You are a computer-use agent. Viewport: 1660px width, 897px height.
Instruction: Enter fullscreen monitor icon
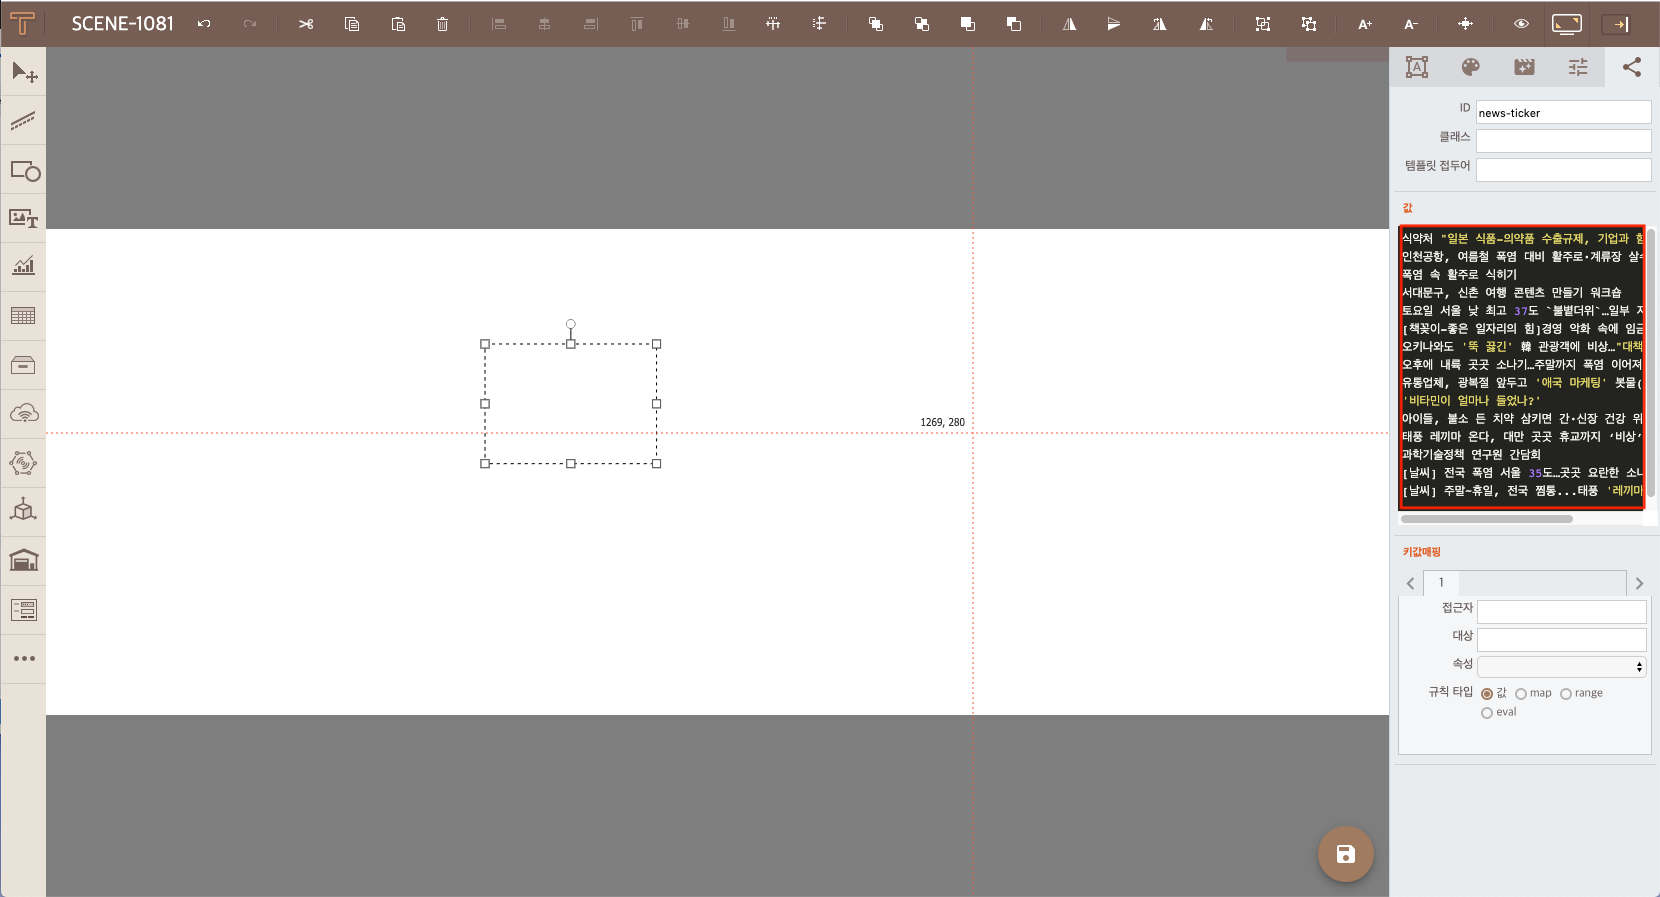(x=1567, y=24)
